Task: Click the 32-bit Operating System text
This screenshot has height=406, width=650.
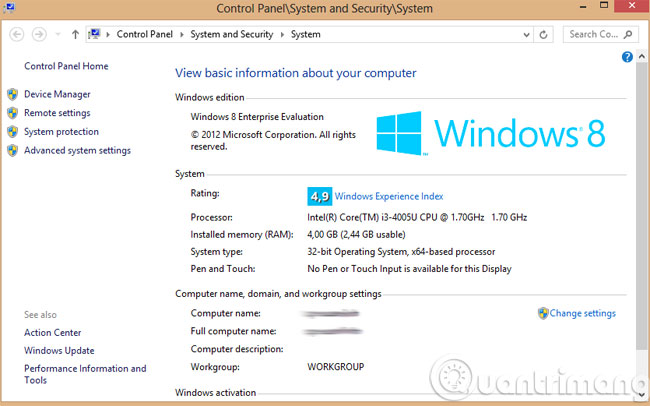Action: [x=401, y=252]
